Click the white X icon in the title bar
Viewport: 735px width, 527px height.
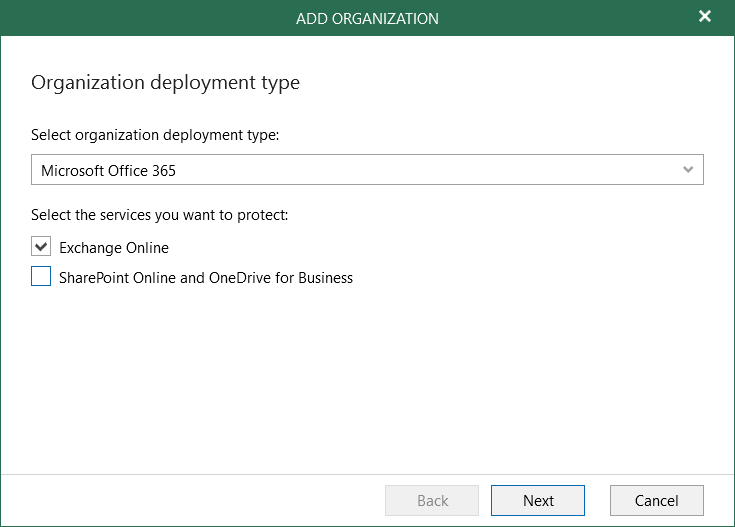click(x=705, y=17)
